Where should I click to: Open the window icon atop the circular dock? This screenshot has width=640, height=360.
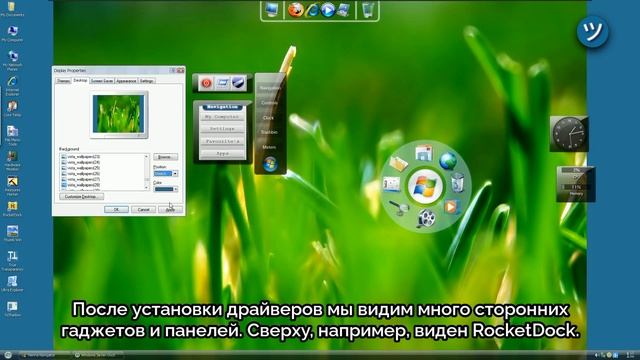coord(424,153)
